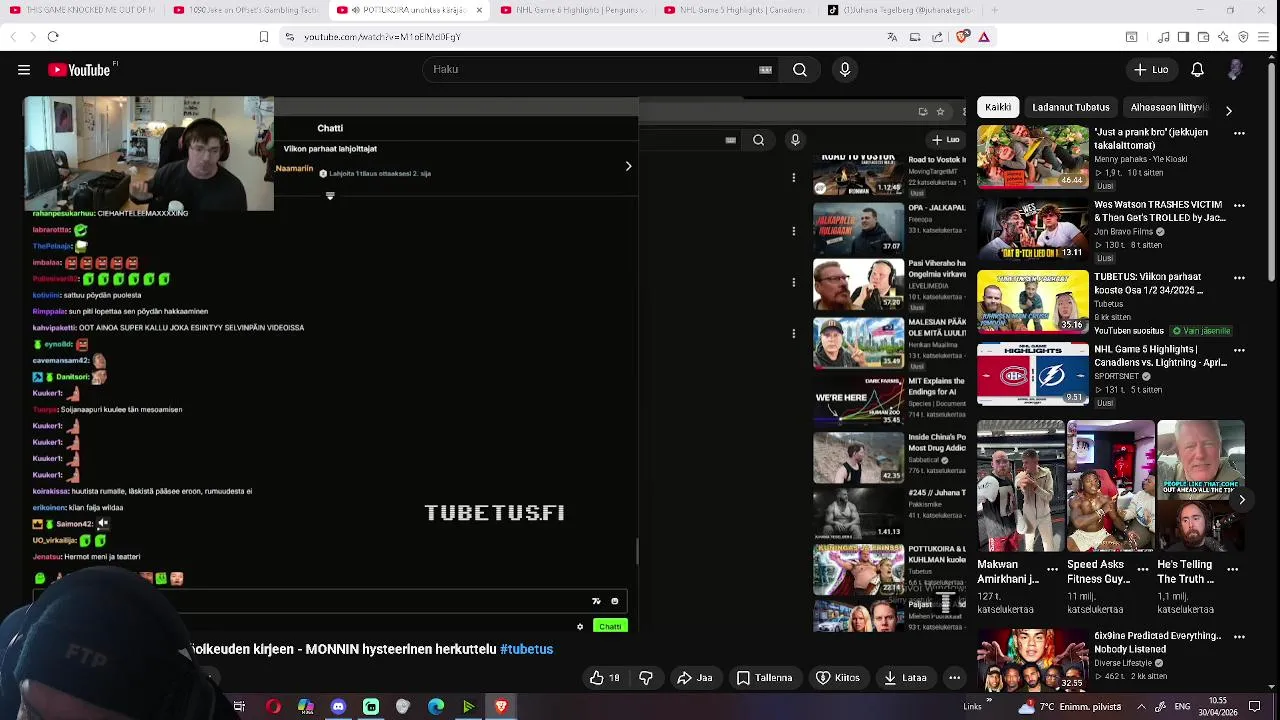This screenshot has height=720, width=1280.
Task: Download the video with Lataa
Action: click(905, 678)
